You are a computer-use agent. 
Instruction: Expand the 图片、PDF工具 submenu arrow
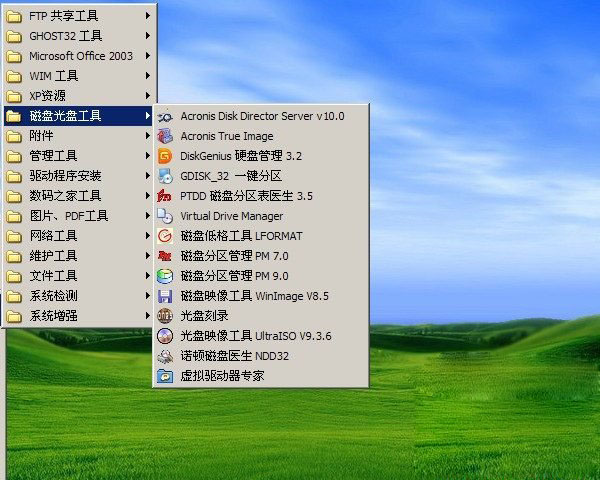click(148, 216)
